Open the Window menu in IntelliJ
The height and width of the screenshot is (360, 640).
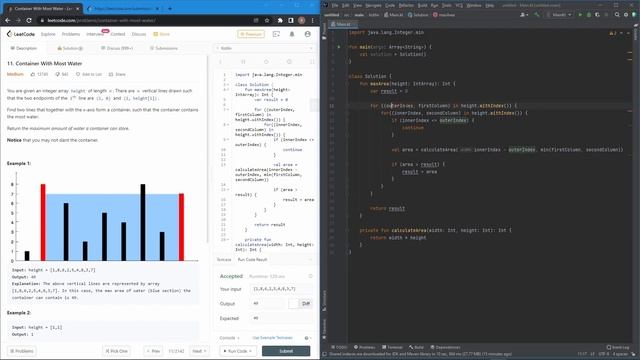coord(474,5)
